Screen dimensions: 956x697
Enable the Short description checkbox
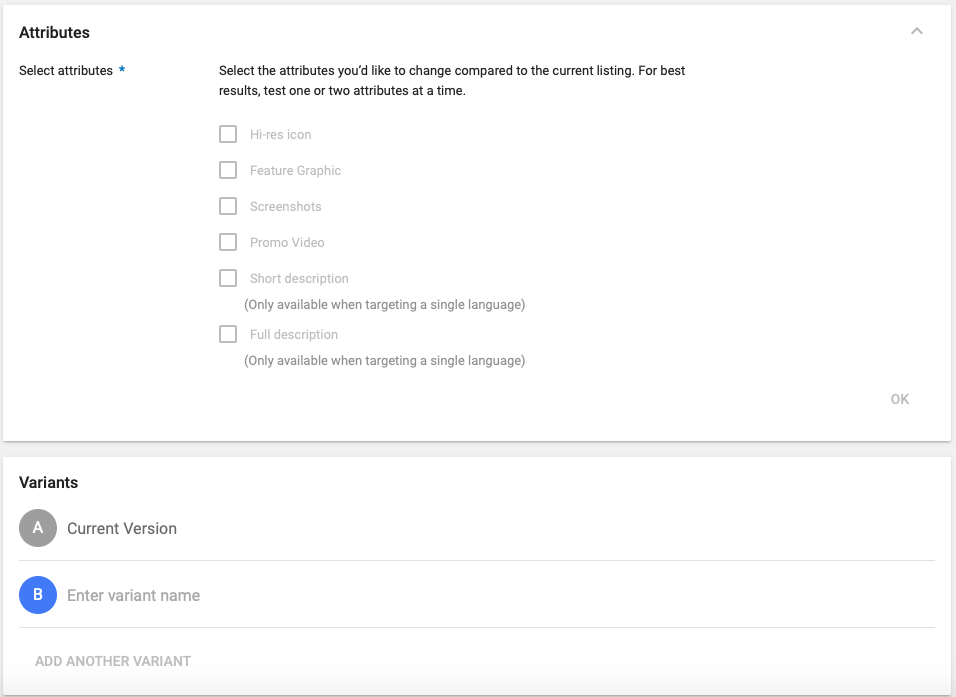click(x=227, y=277)
